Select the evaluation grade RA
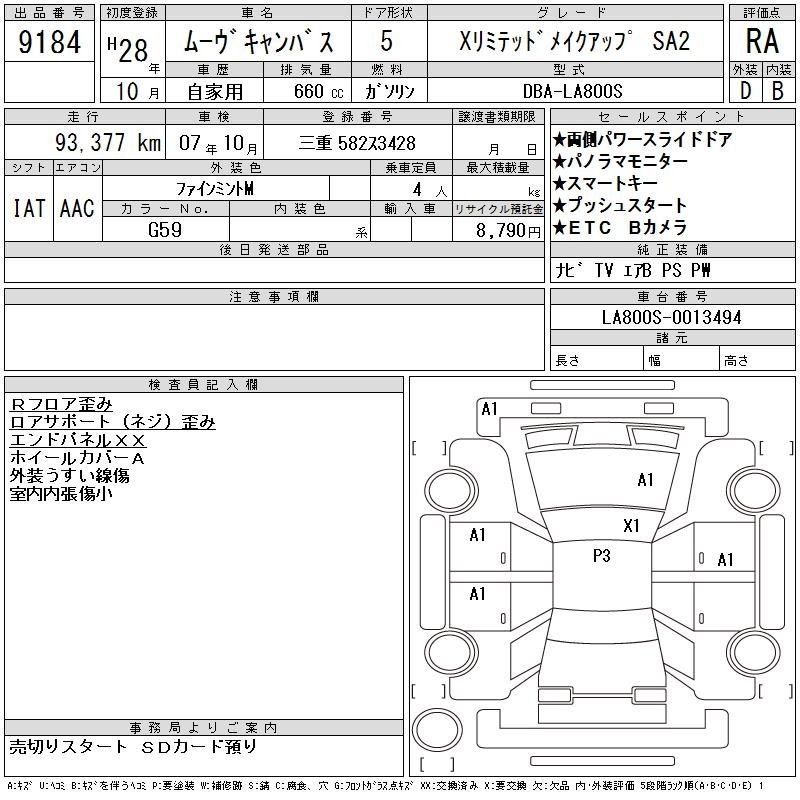Viewport: 800px width, 800px height. click(x=762, y=41)
